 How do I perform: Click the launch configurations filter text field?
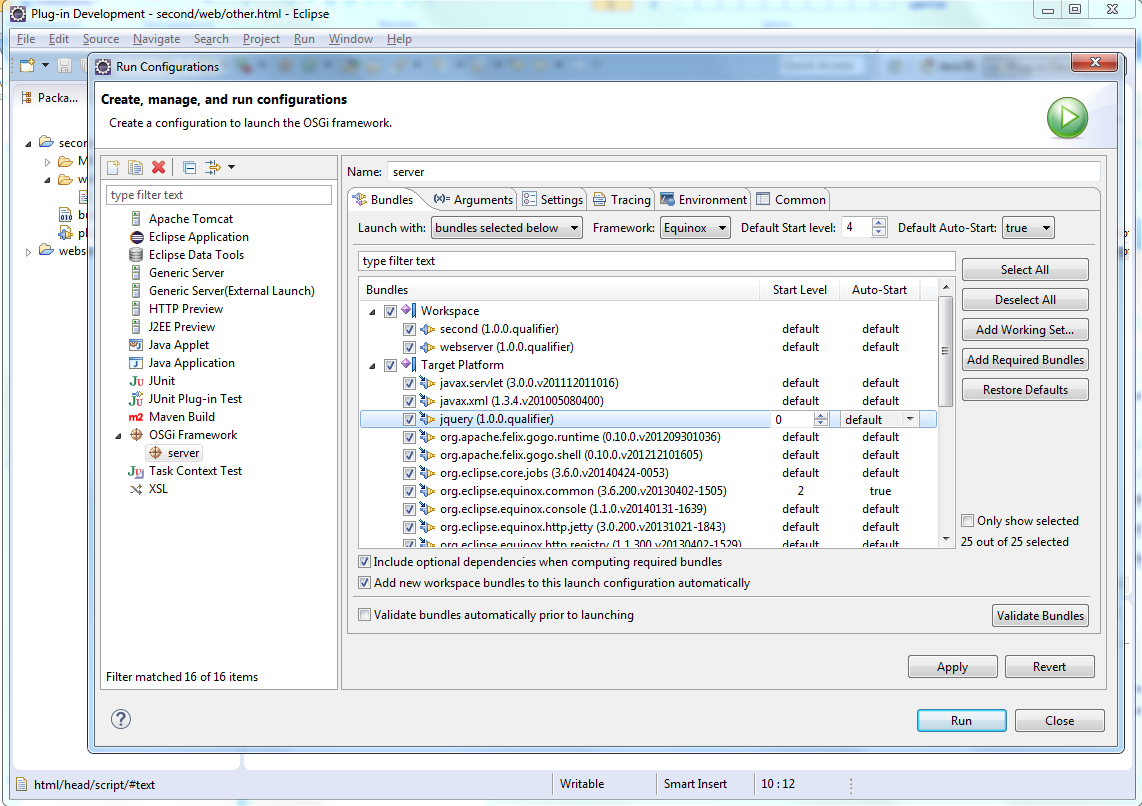(218, 195)
